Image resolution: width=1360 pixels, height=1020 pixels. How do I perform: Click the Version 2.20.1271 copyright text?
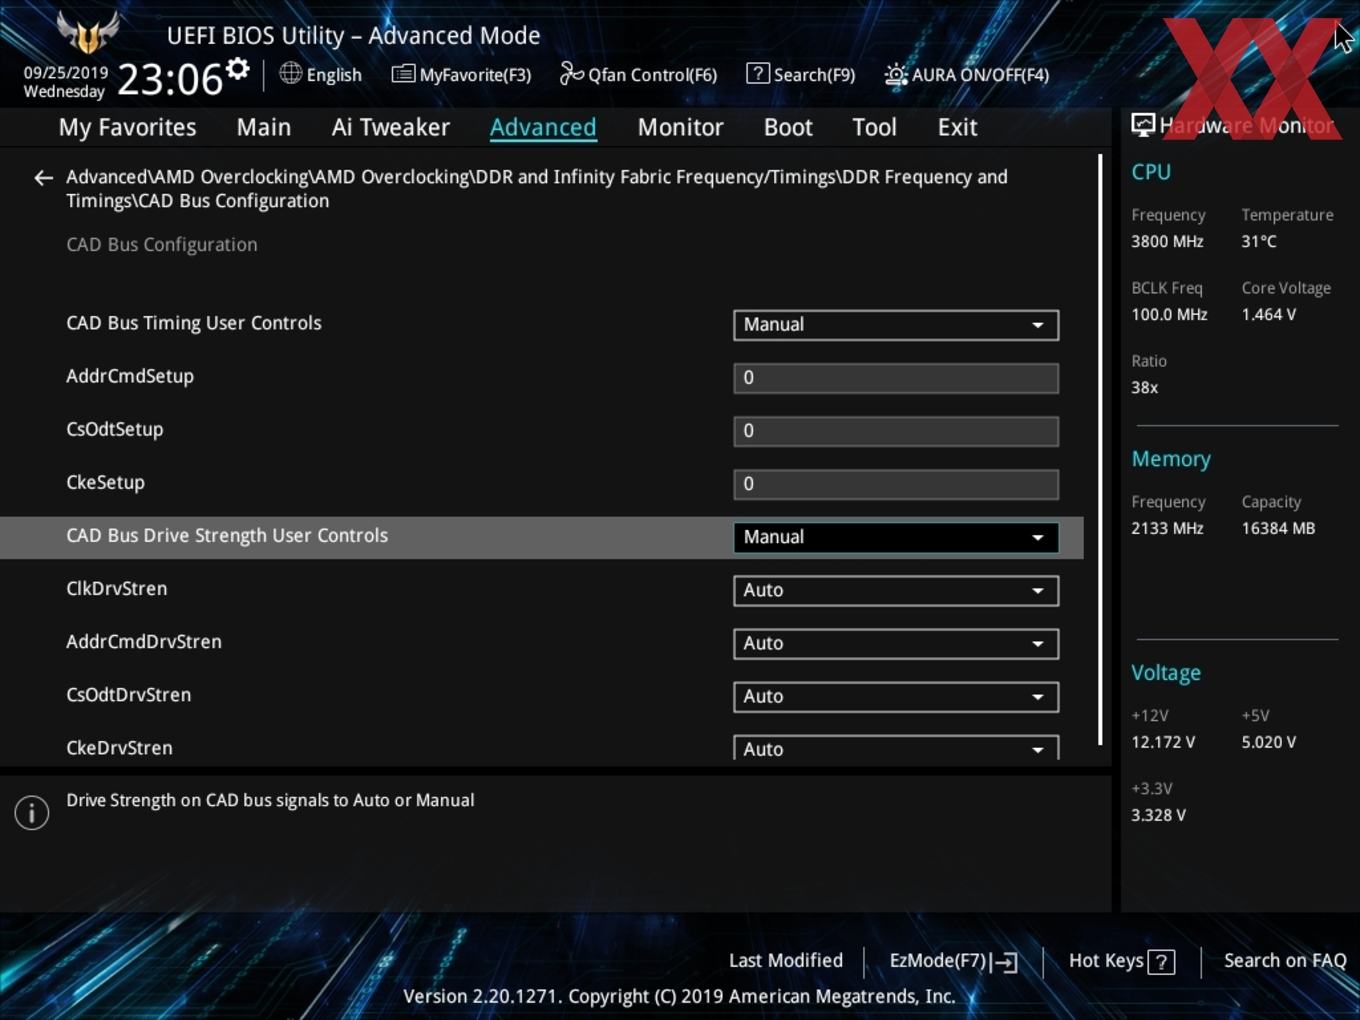679,996
